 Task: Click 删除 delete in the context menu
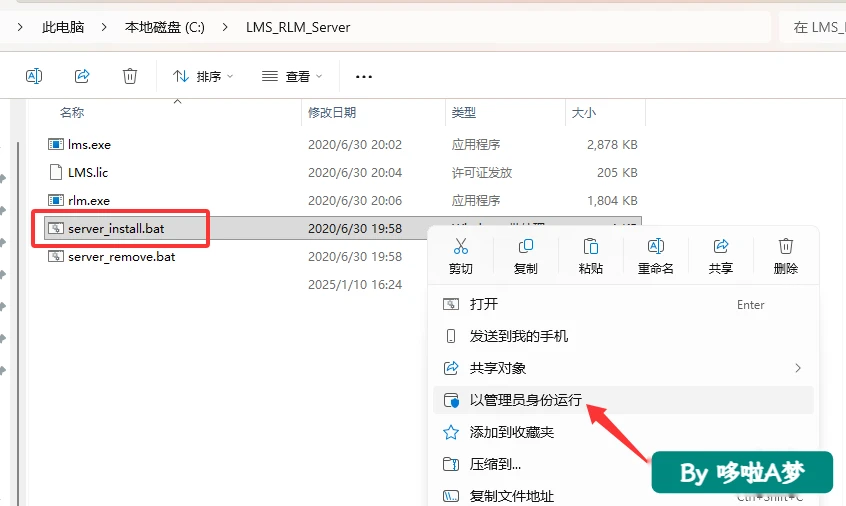click(x=786, y=257)
